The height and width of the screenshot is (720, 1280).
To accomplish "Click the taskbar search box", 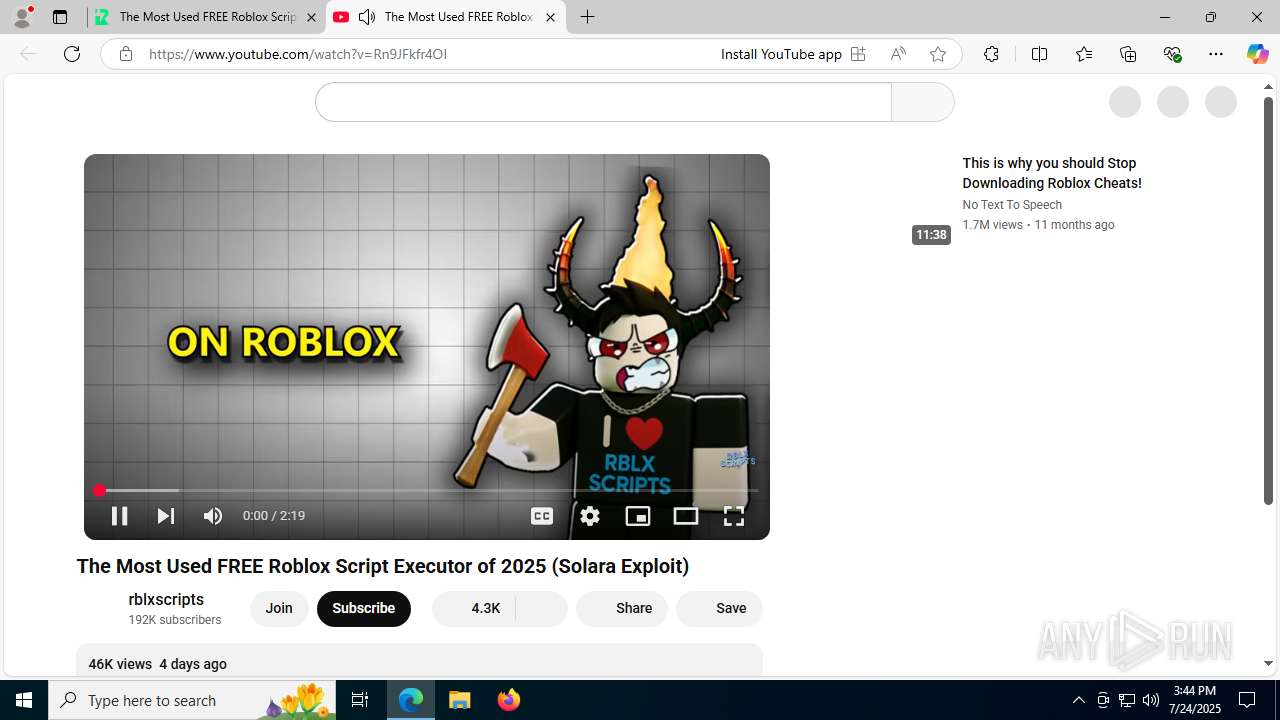I will (192, 700).
